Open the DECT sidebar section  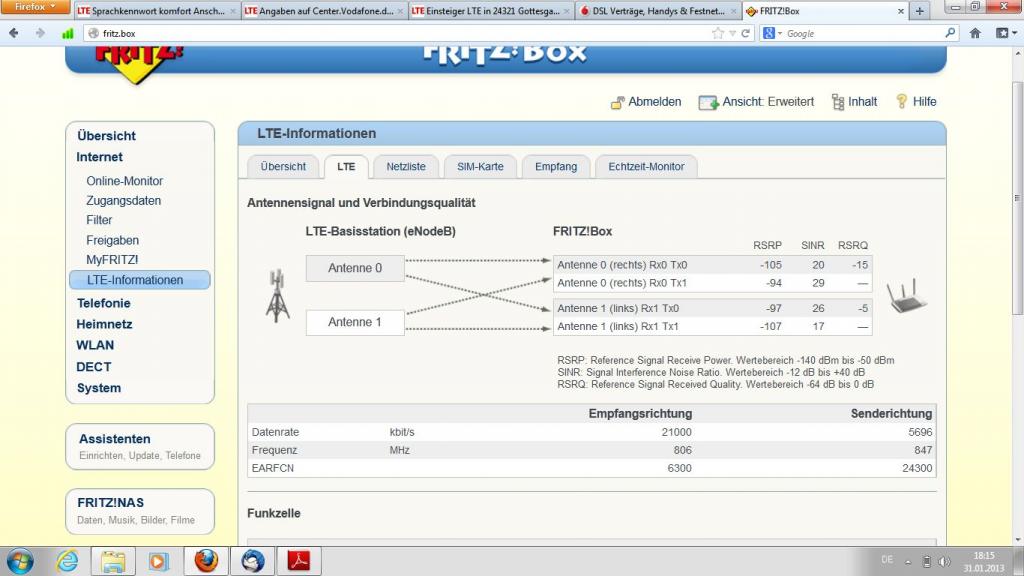(x=93, y=366)
